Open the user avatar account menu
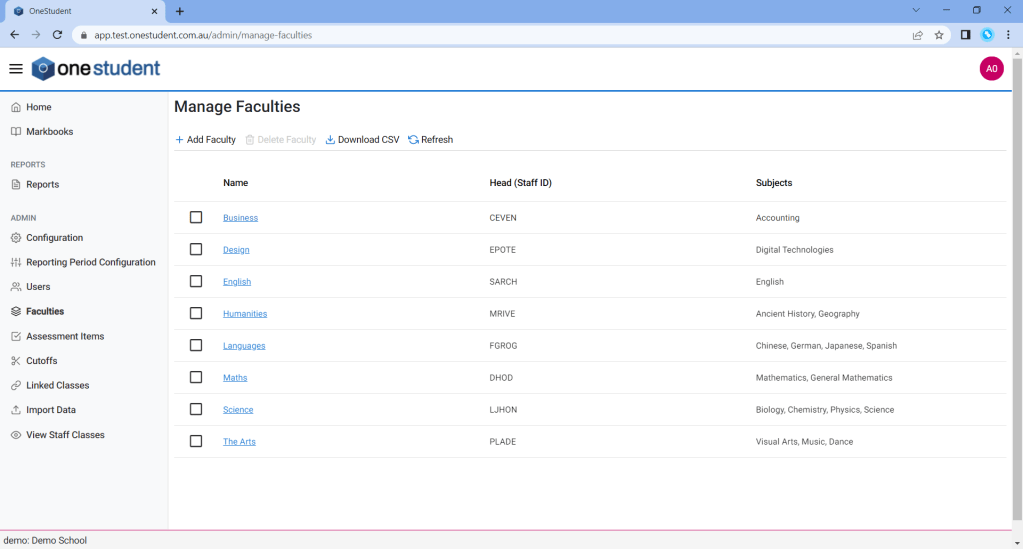 (x=991, y=69)
